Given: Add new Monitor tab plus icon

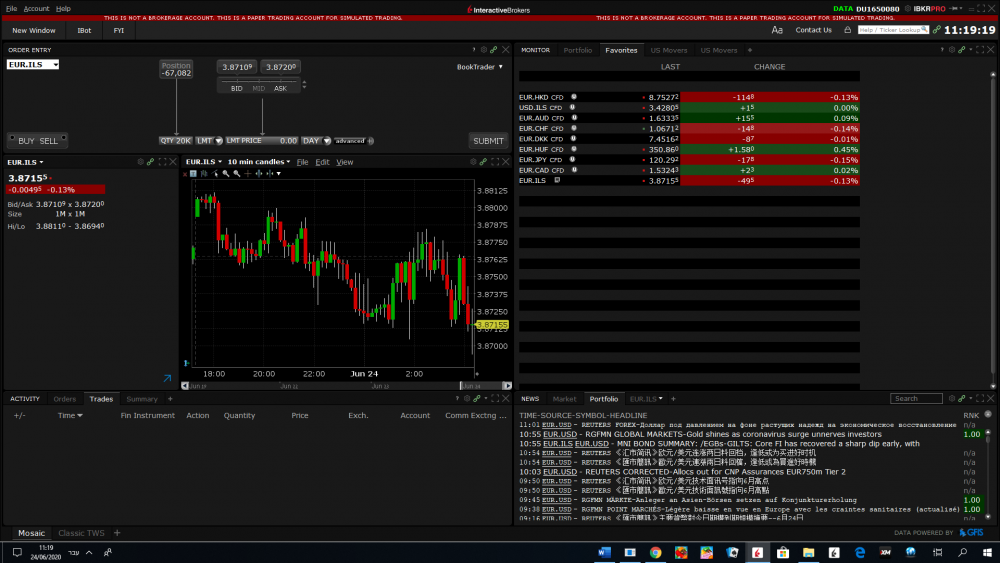Looking at the screenshot, I should 750,50.
